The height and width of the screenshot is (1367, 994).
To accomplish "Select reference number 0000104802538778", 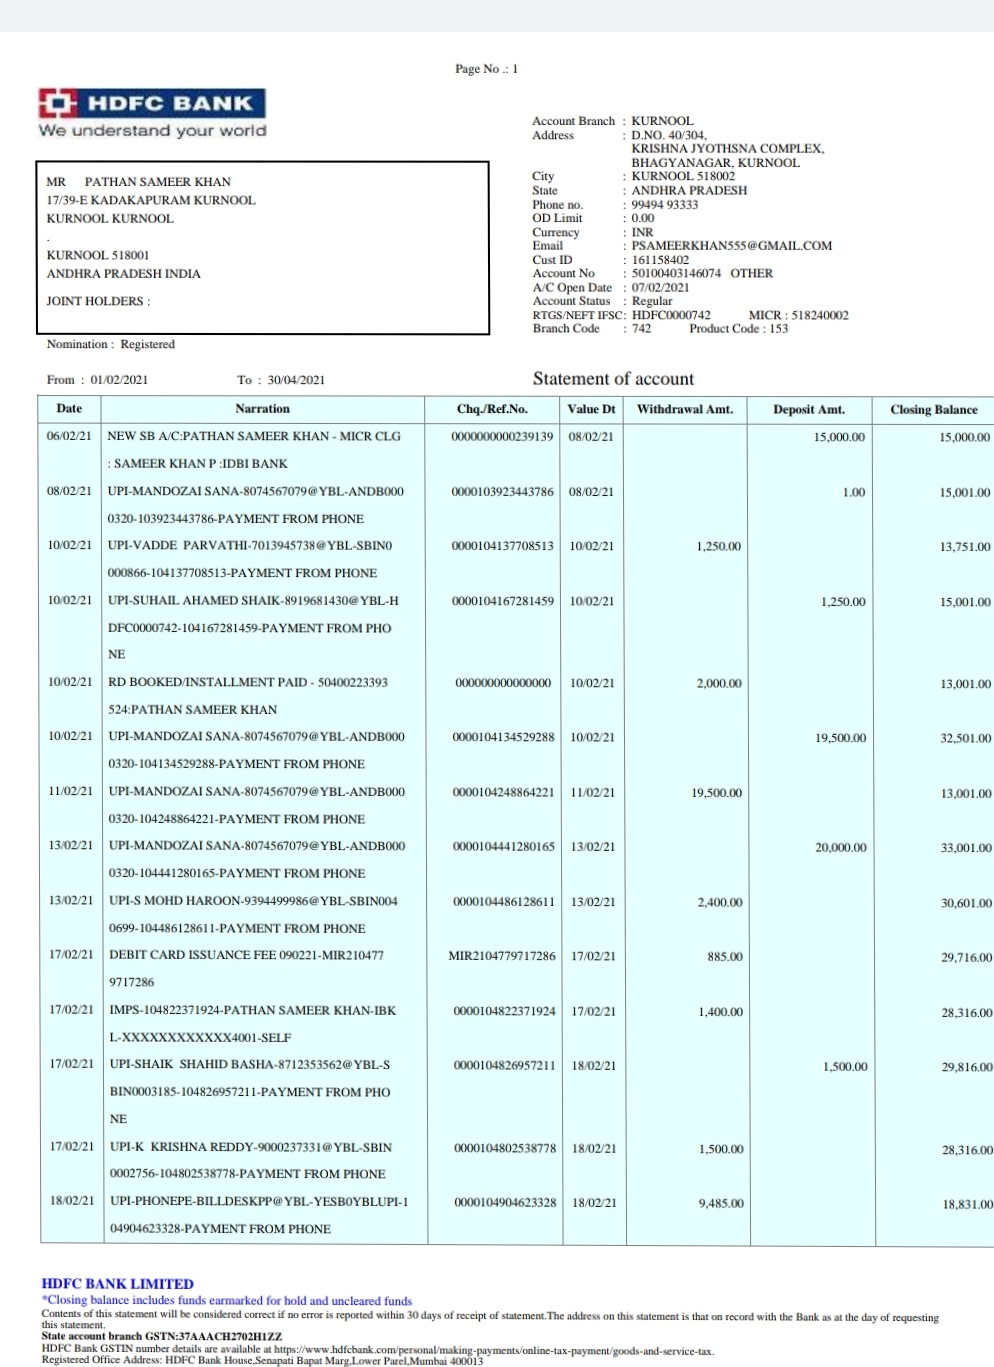I will pos(505,1149).
